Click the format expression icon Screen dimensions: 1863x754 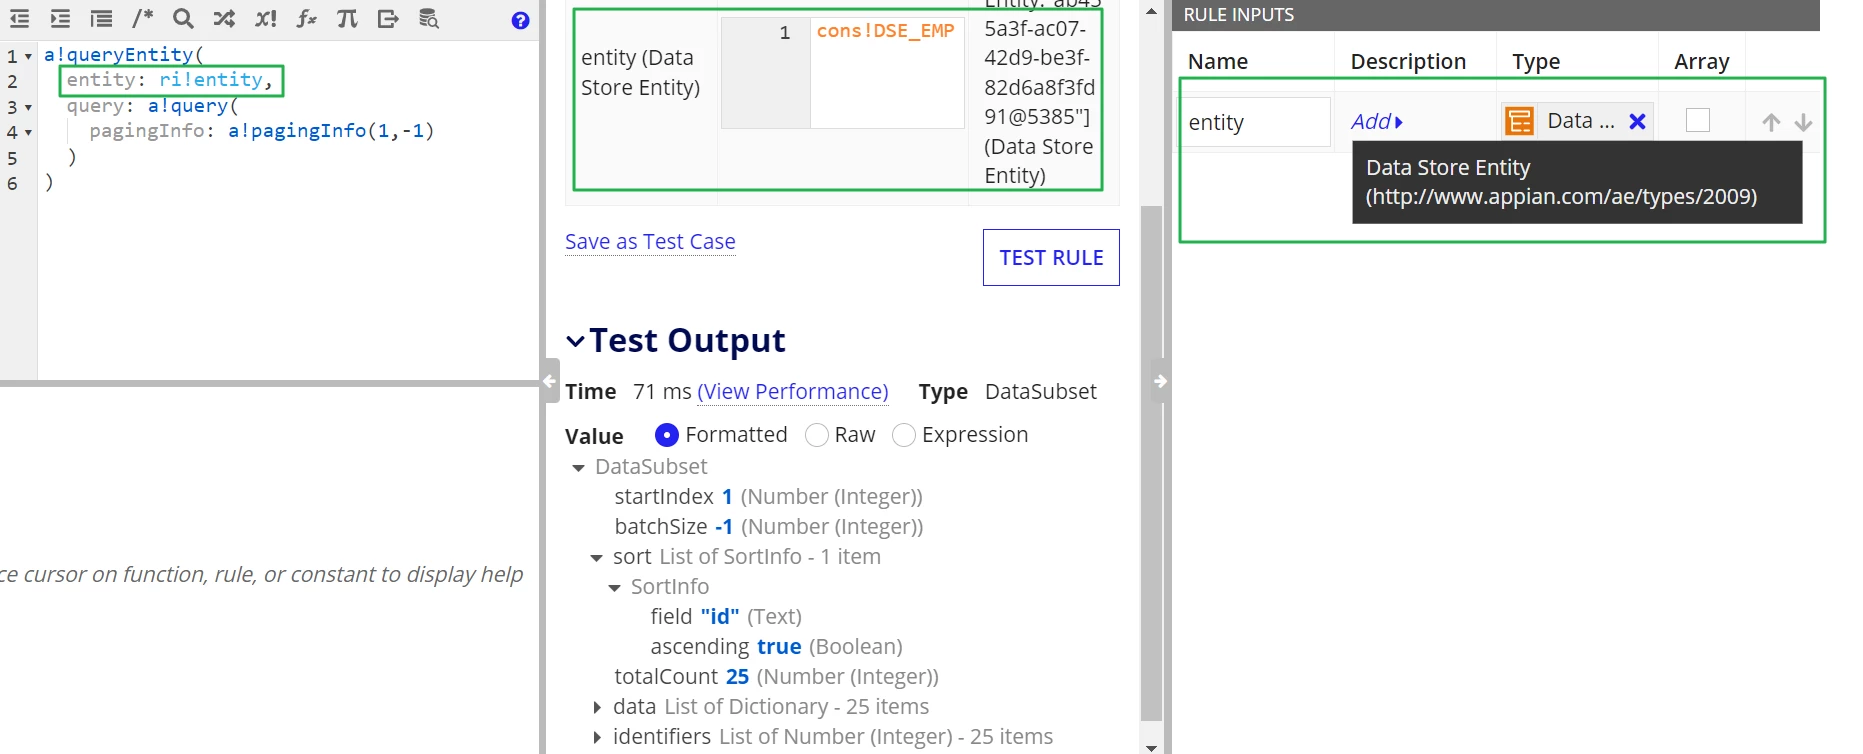tap(101, 18)
